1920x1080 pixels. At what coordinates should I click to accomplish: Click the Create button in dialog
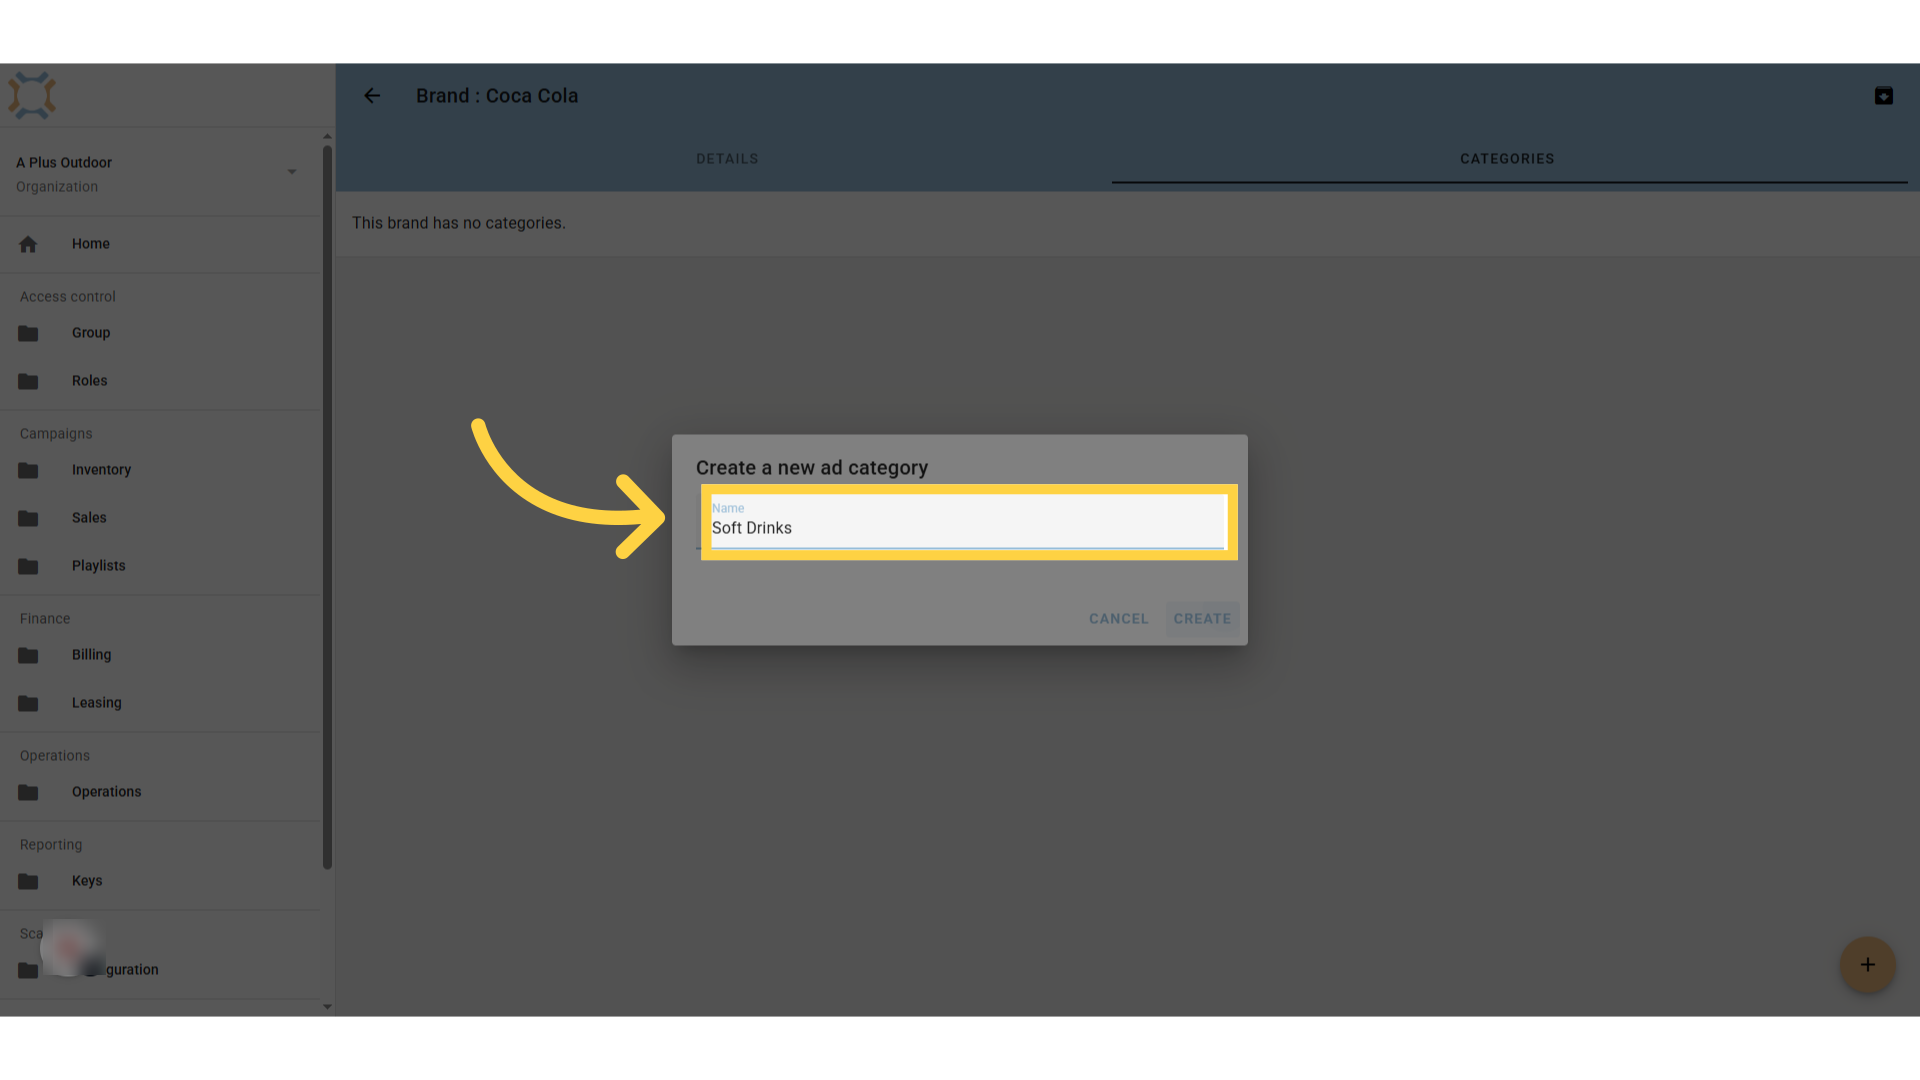1202,619
